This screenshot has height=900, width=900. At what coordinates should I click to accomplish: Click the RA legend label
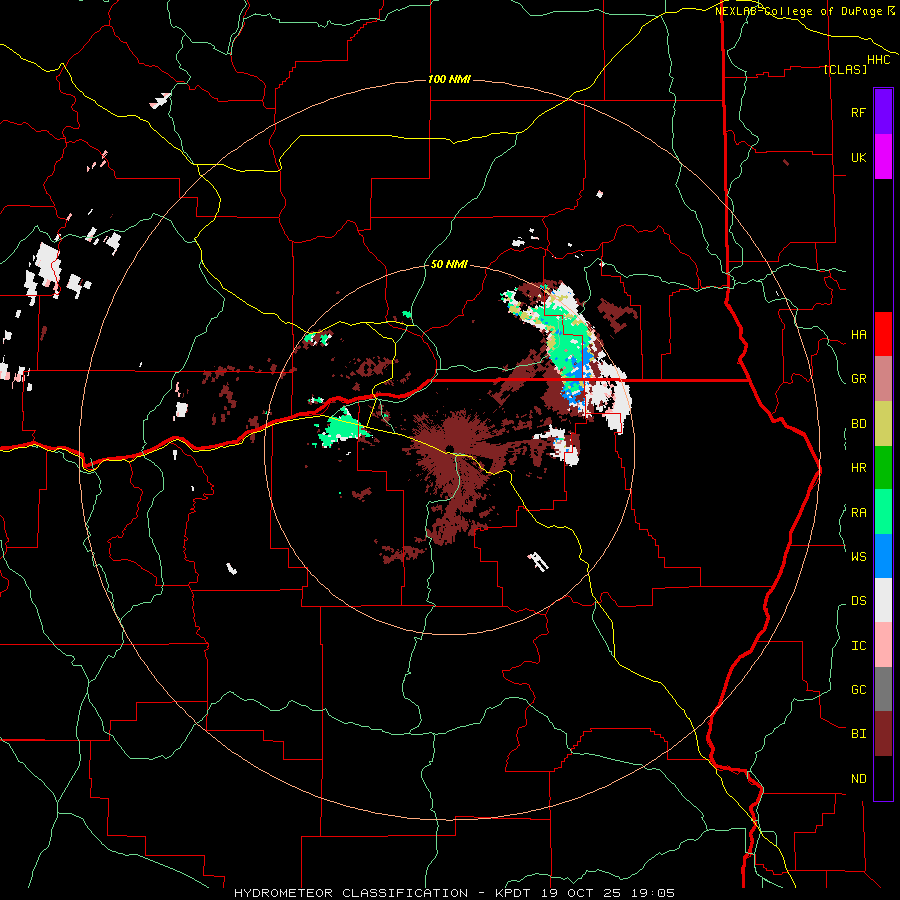(858, 513)
